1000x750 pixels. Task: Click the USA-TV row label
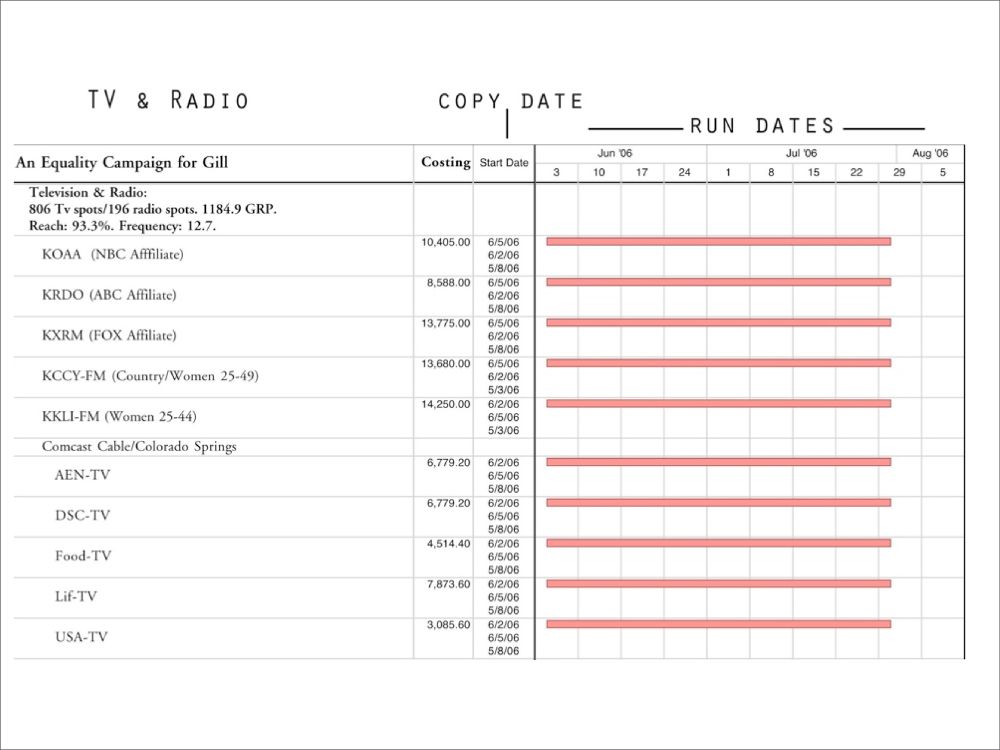[x=81, y=637]
